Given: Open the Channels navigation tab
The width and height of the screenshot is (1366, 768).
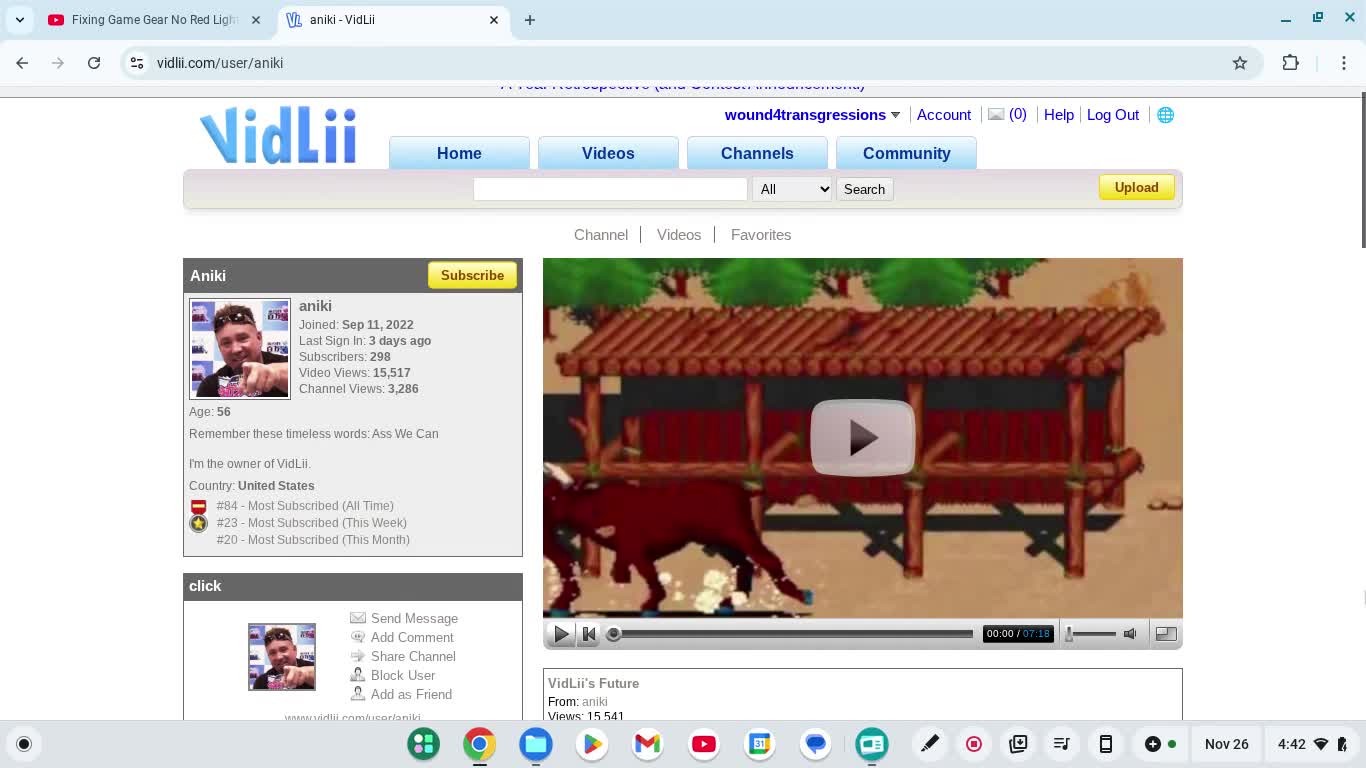Looking at the screenshot, I should (757, 153).
